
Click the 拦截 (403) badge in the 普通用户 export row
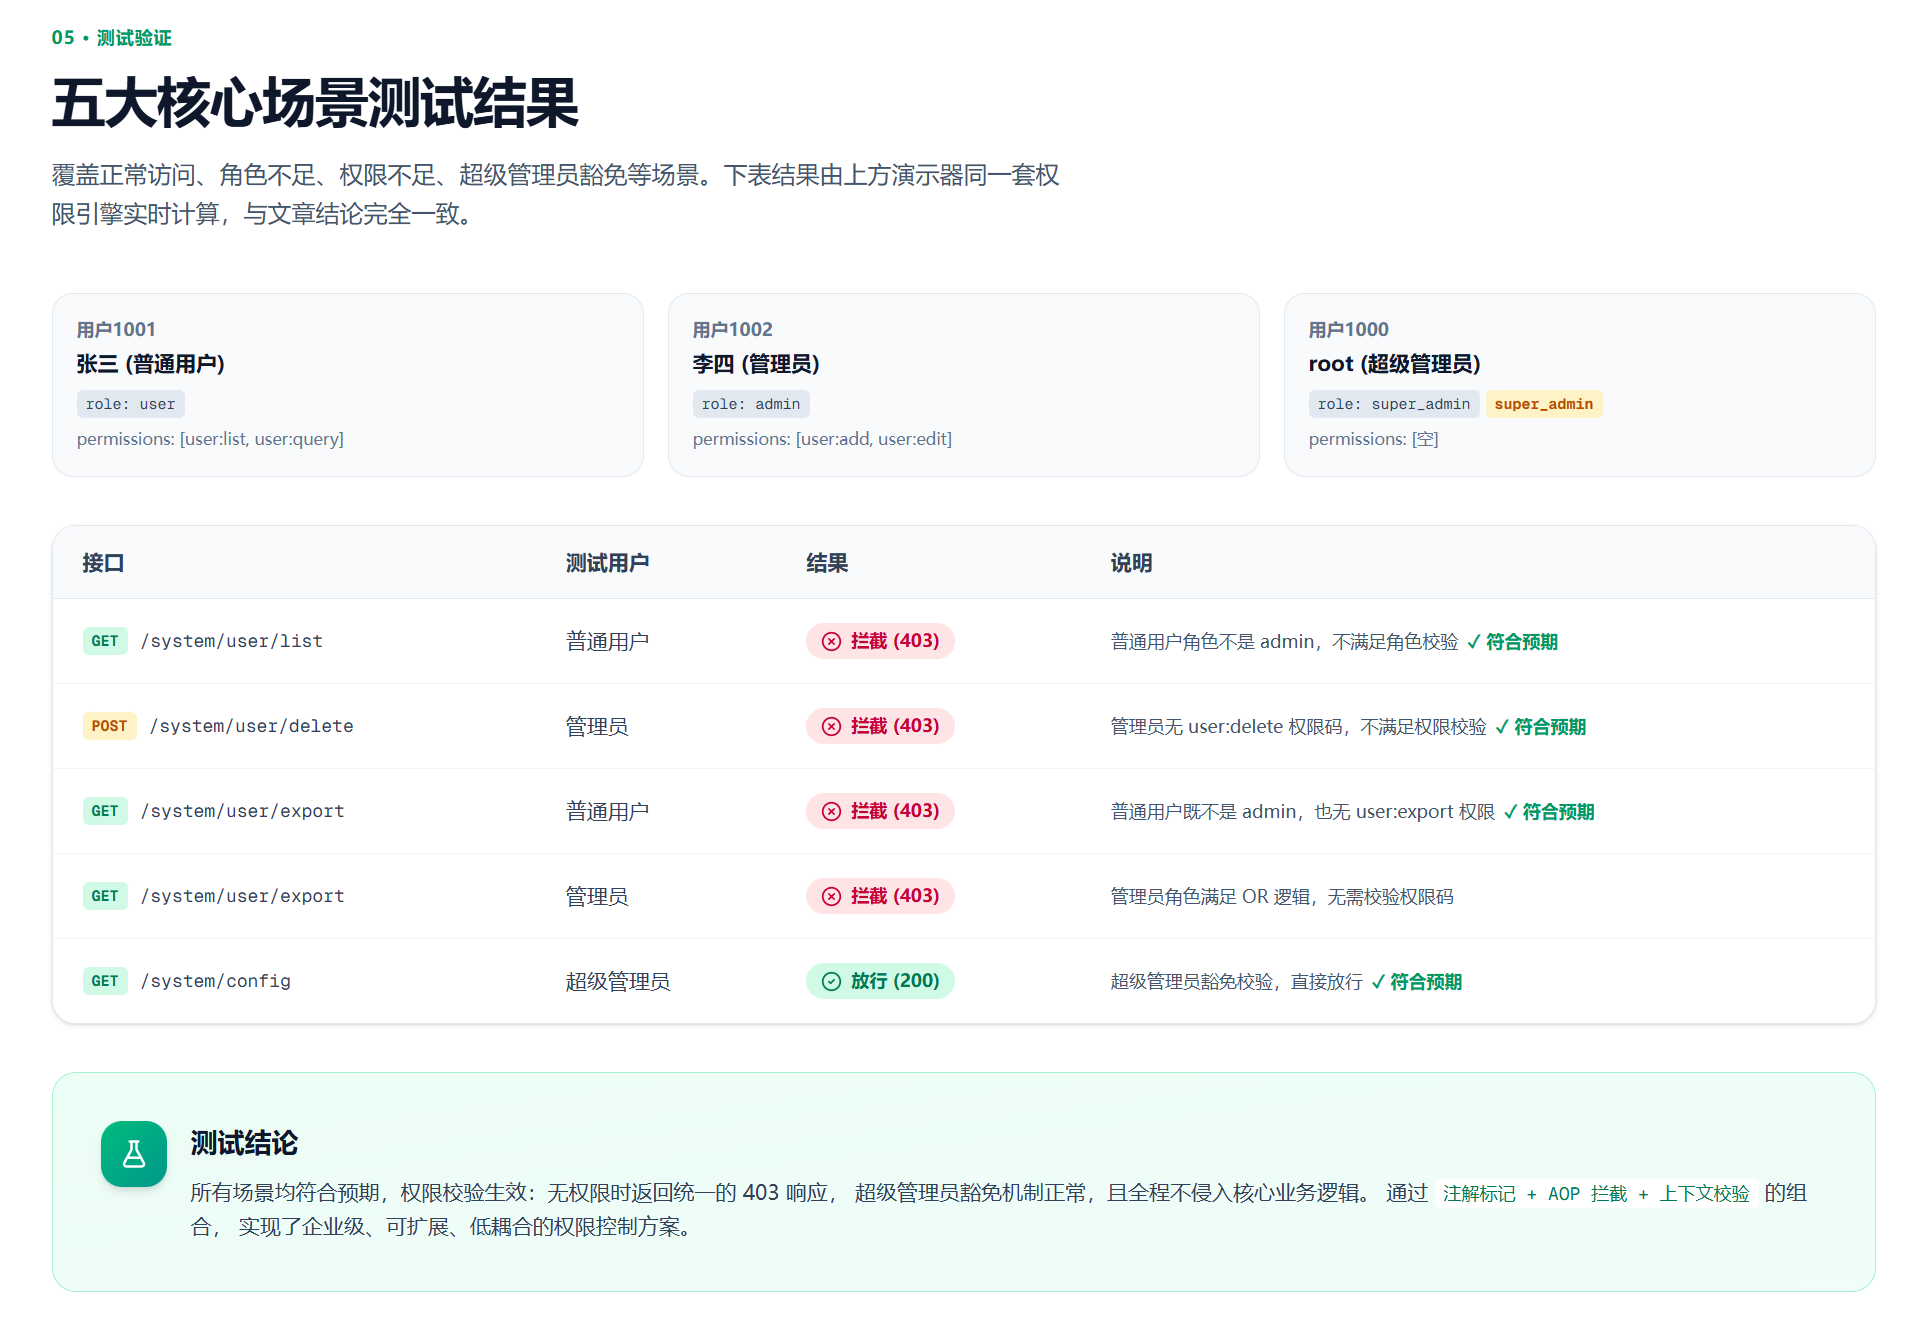[880, 811]
